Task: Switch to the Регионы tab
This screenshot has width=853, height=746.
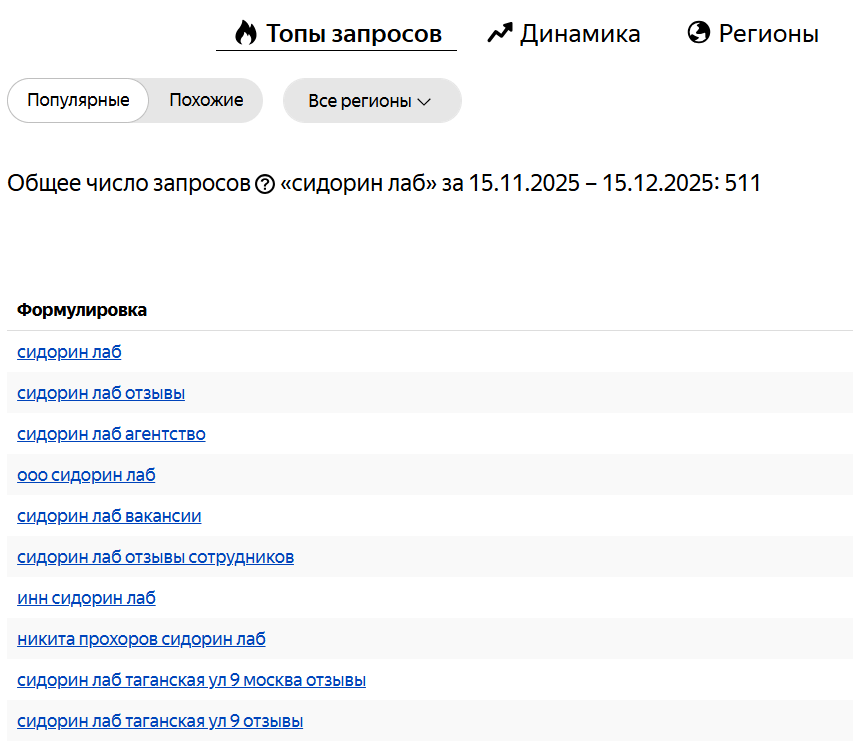Action: click(x=768, y=34)
